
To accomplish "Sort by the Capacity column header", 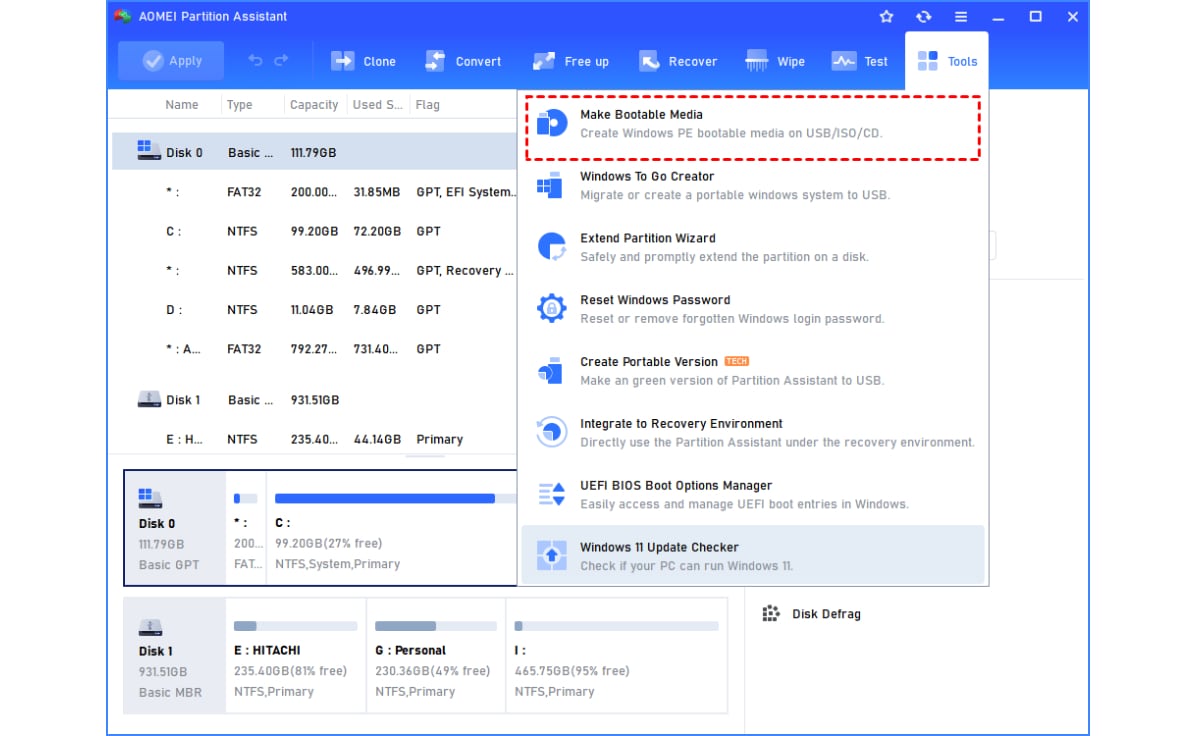I will click(x=313, y=104).
